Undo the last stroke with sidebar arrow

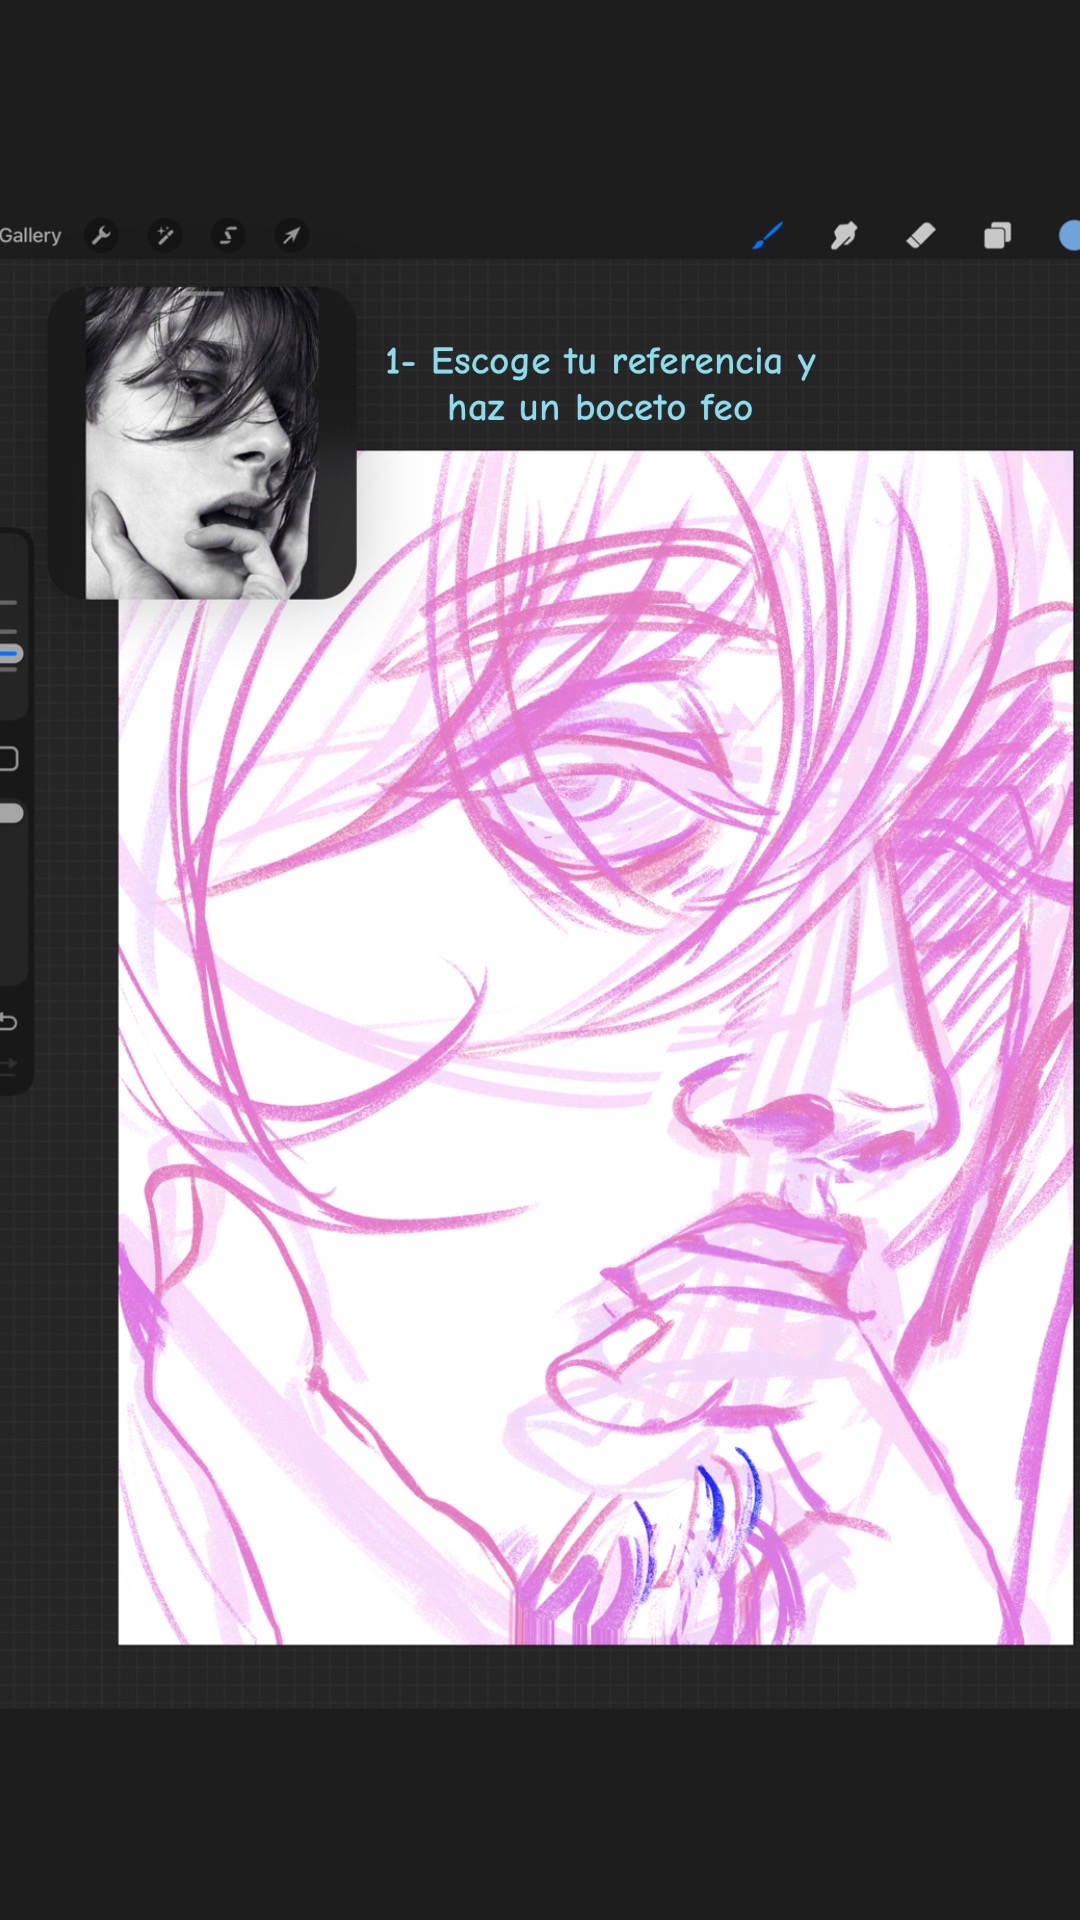click(x=8, y=1022)
